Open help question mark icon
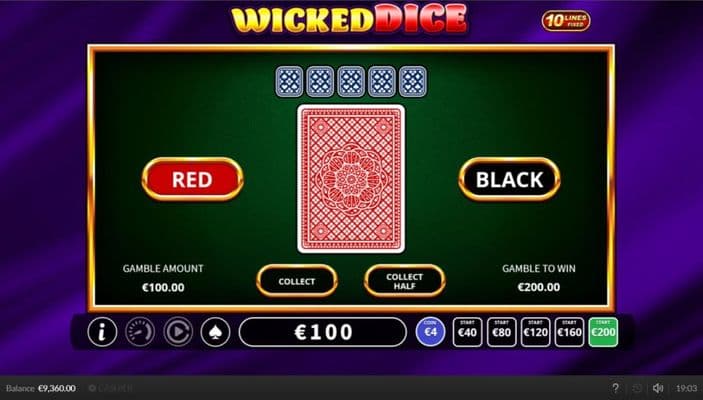This screenshot has height=400, width=703. click(x=616, y=388)
